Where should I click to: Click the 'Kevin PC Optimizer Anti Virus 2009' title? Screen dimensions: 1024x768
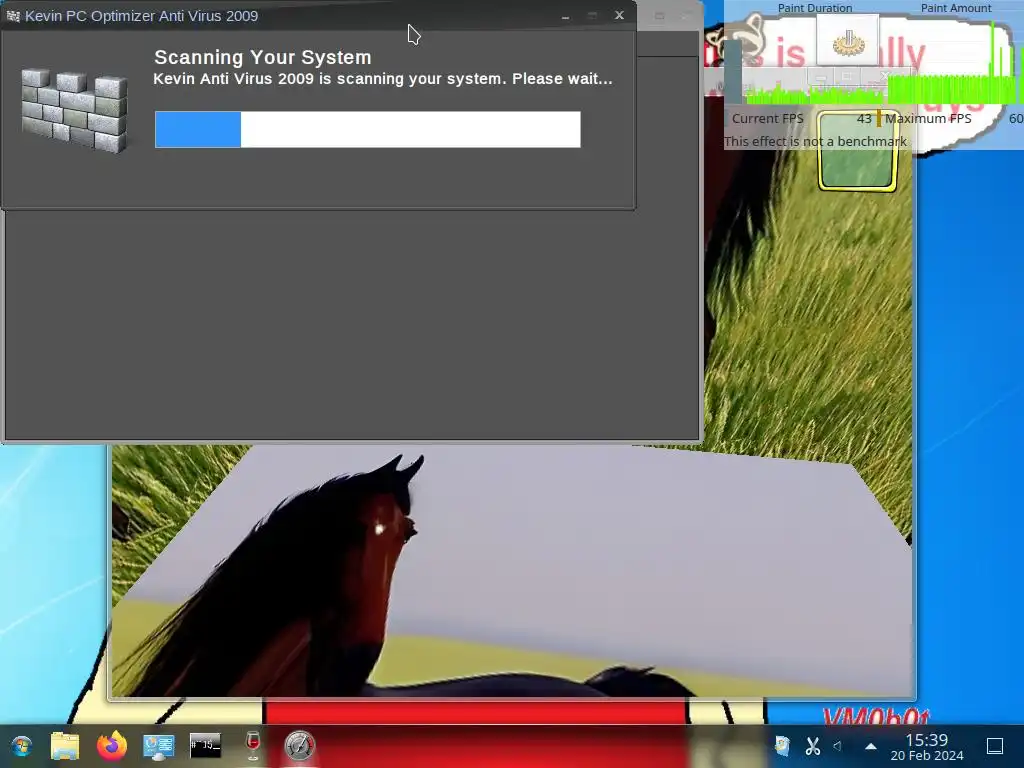141,16
